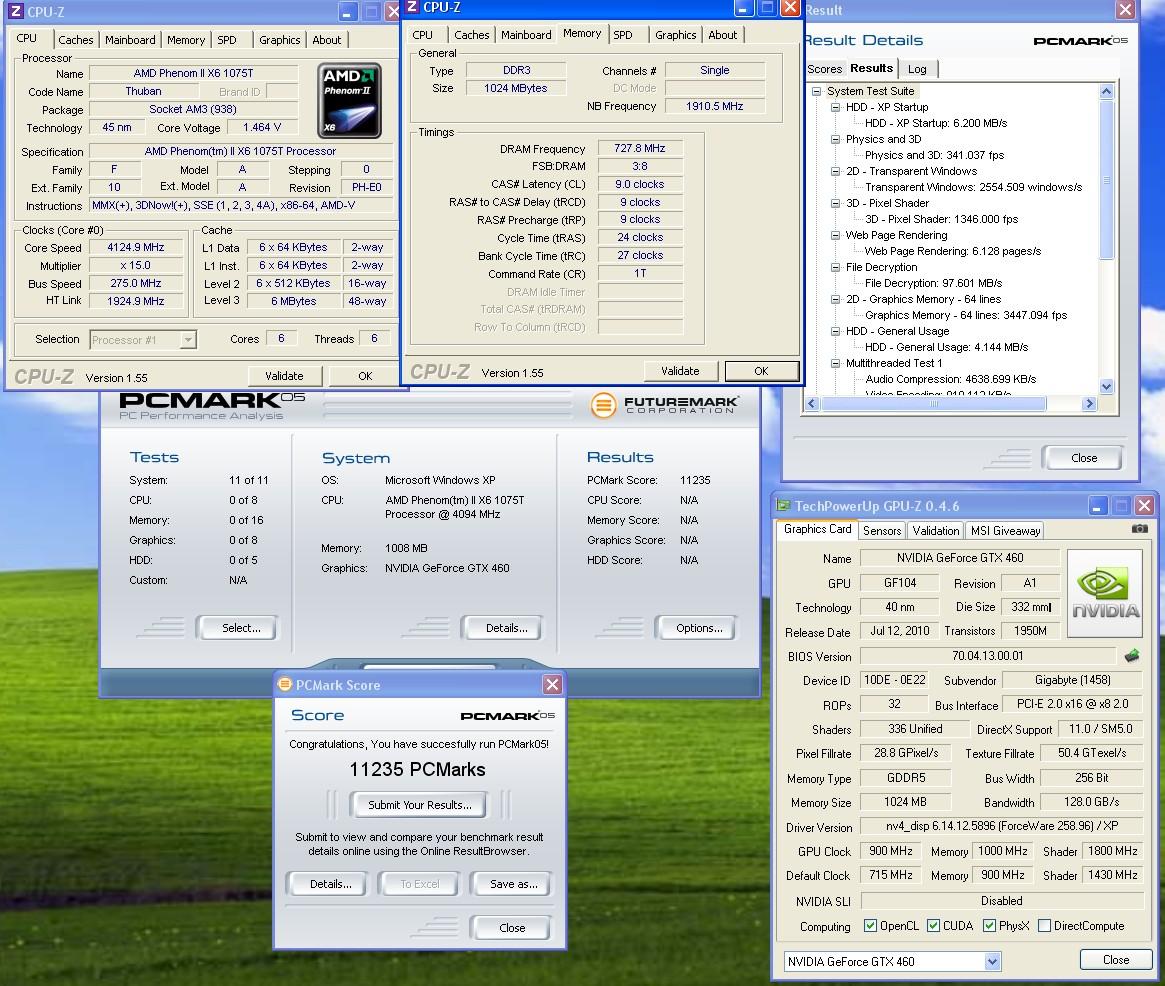1165x986 pixels.
Task: Click Close in the Result Details window
Action: 1083,458
